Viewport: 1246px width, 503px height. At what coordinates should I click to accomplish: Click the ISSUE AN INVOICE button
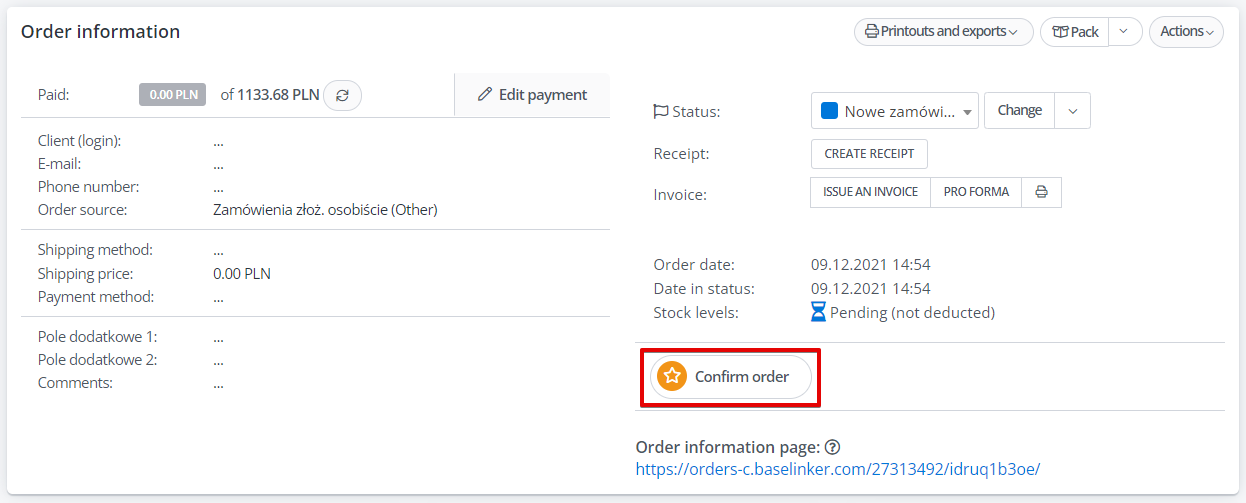(x=870, y=192)
